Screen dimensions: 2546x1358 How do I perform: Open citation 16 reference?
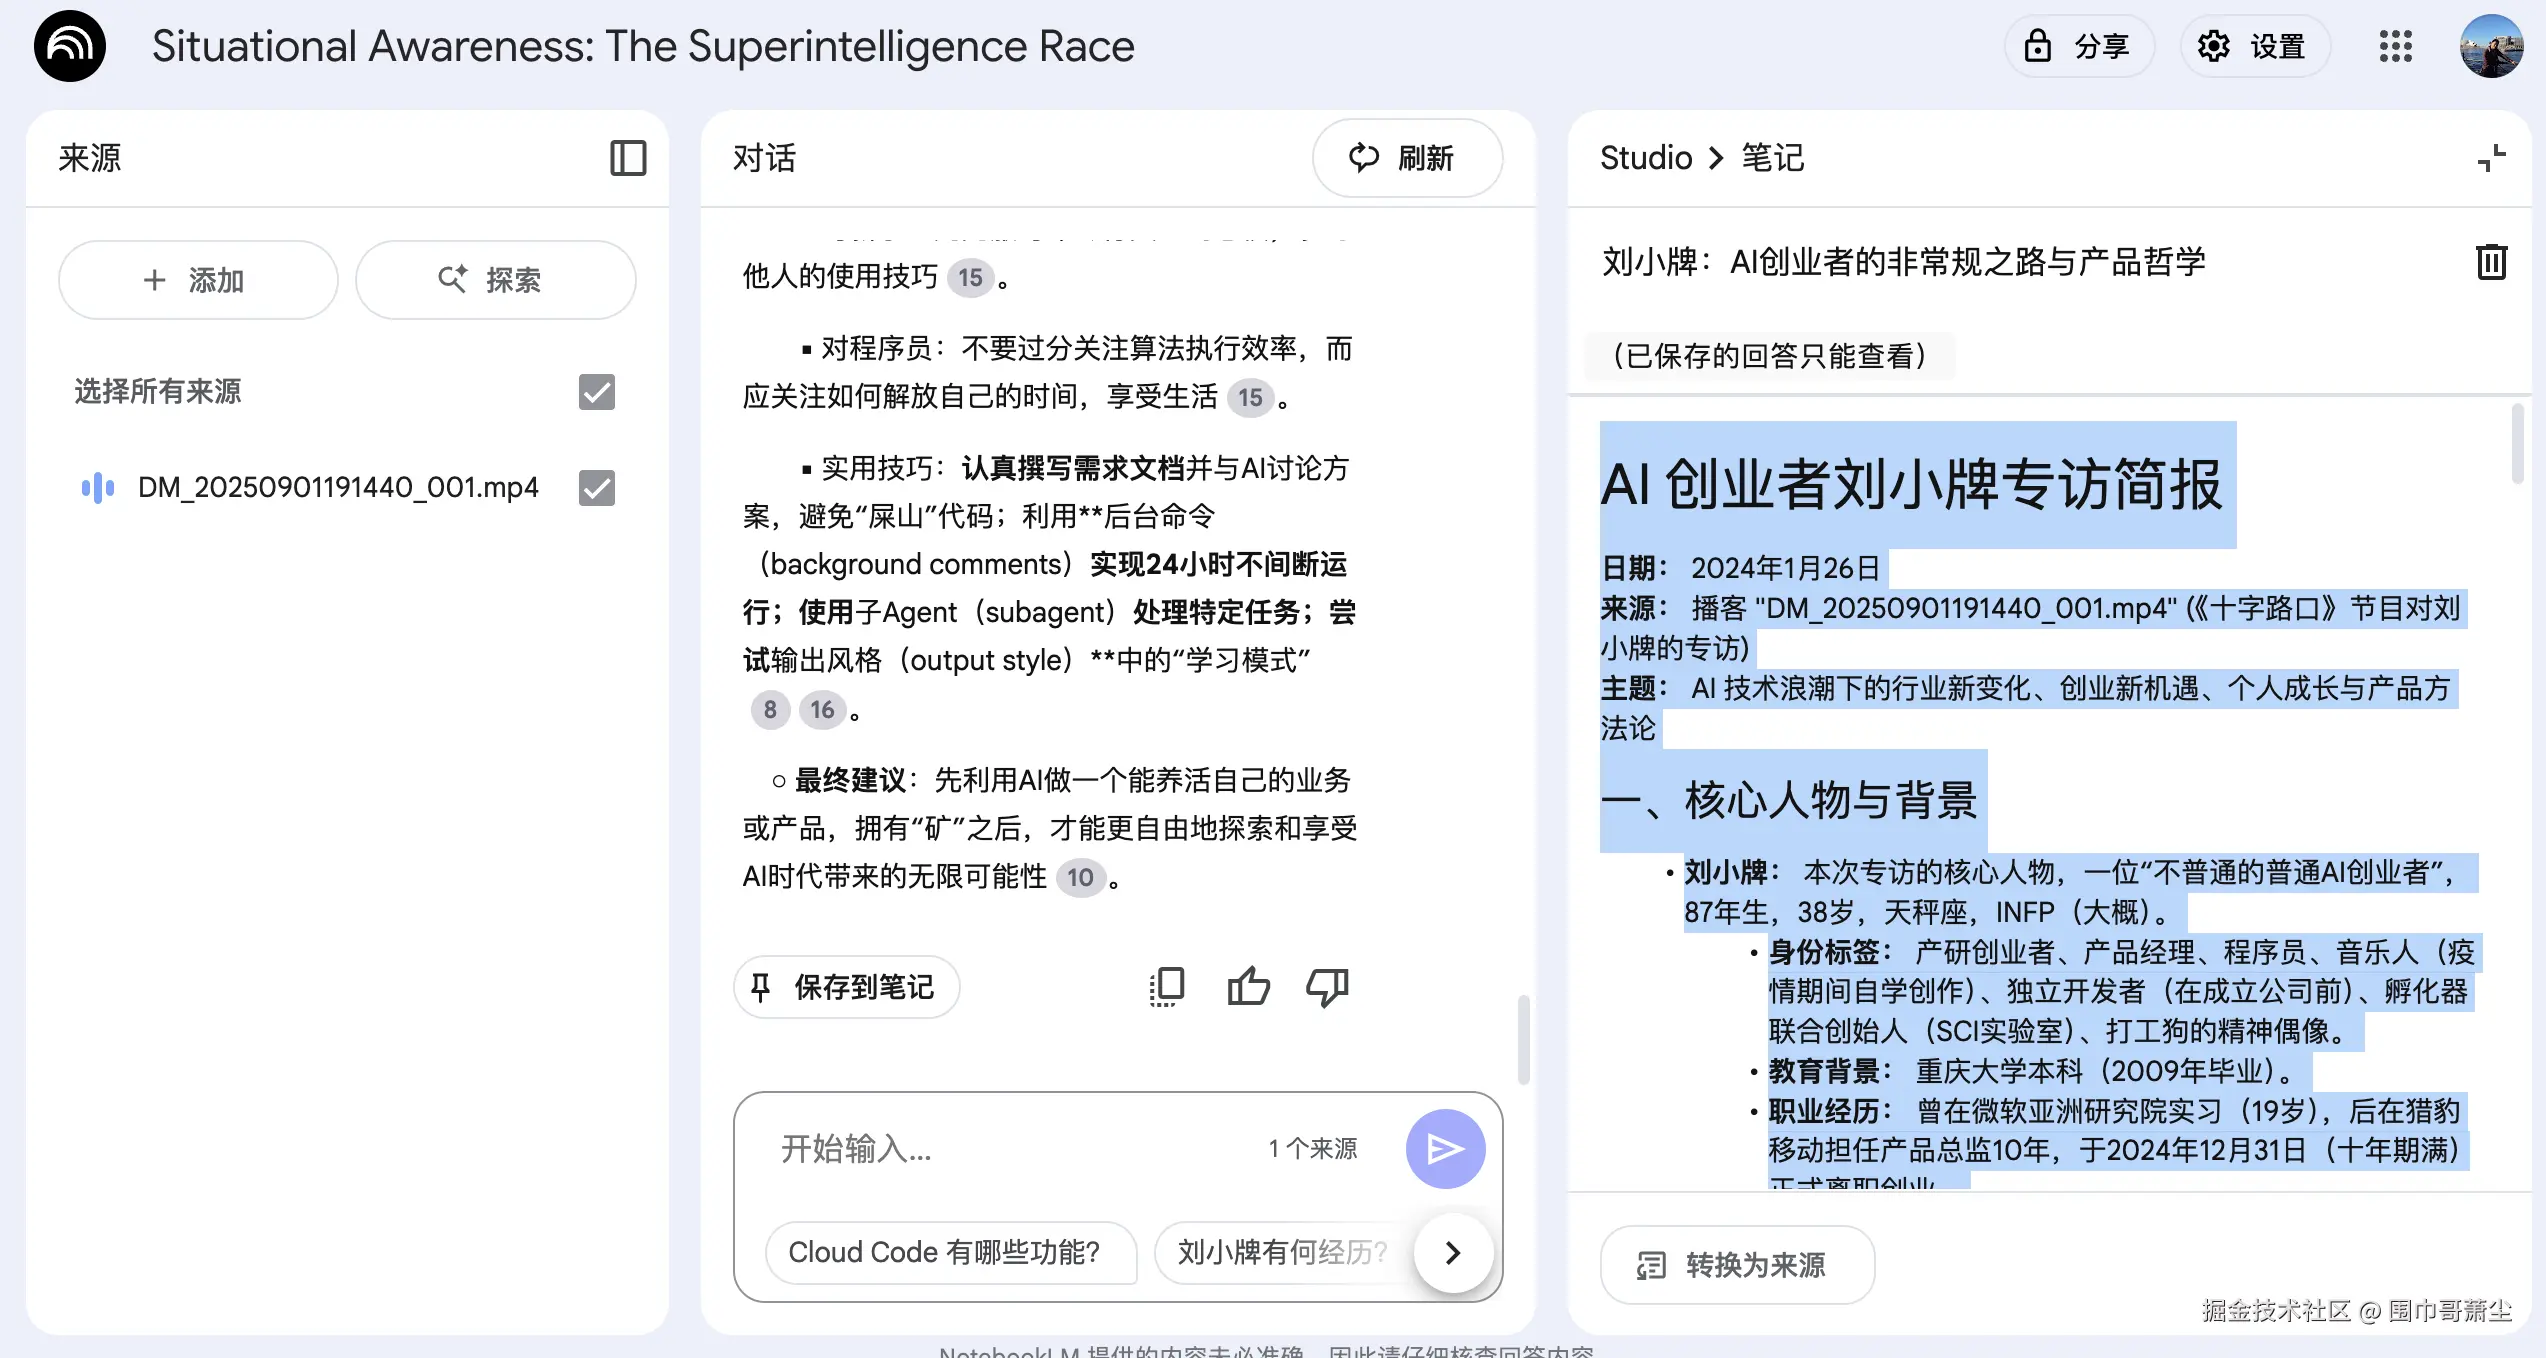pyautogui.click(x=822, y=710)
